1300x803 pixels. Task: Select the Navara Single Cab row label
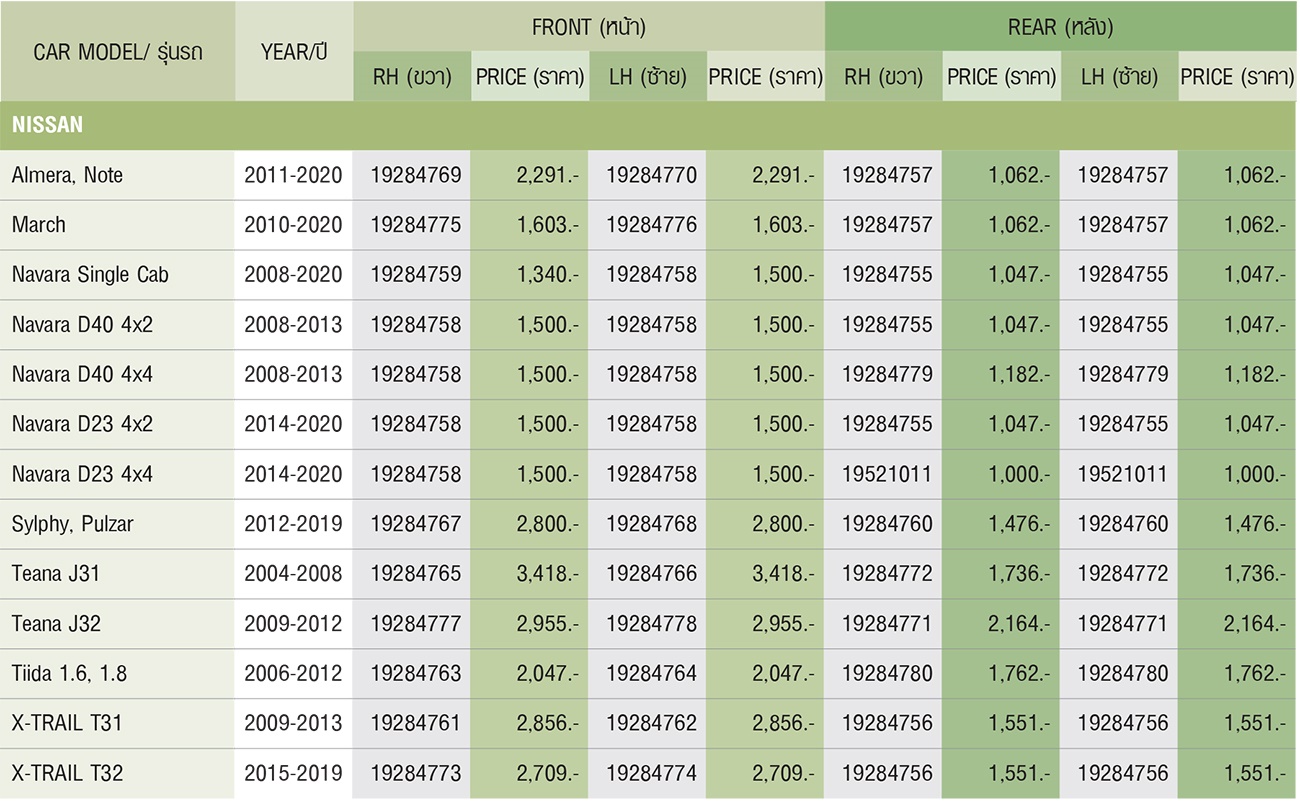pyautogui.click(x=90, y=275)
